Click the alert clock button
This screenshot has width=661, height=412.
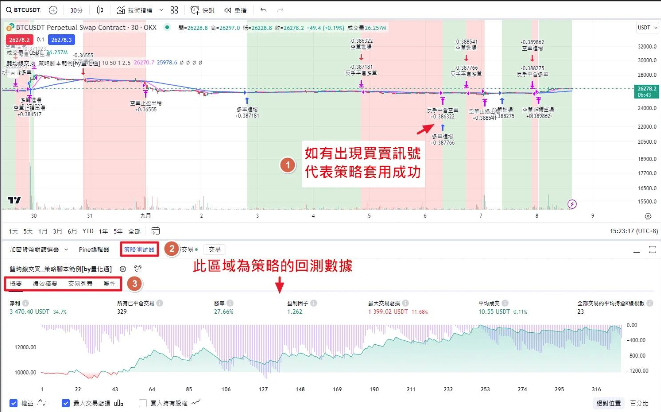click(x=202, y=10)
